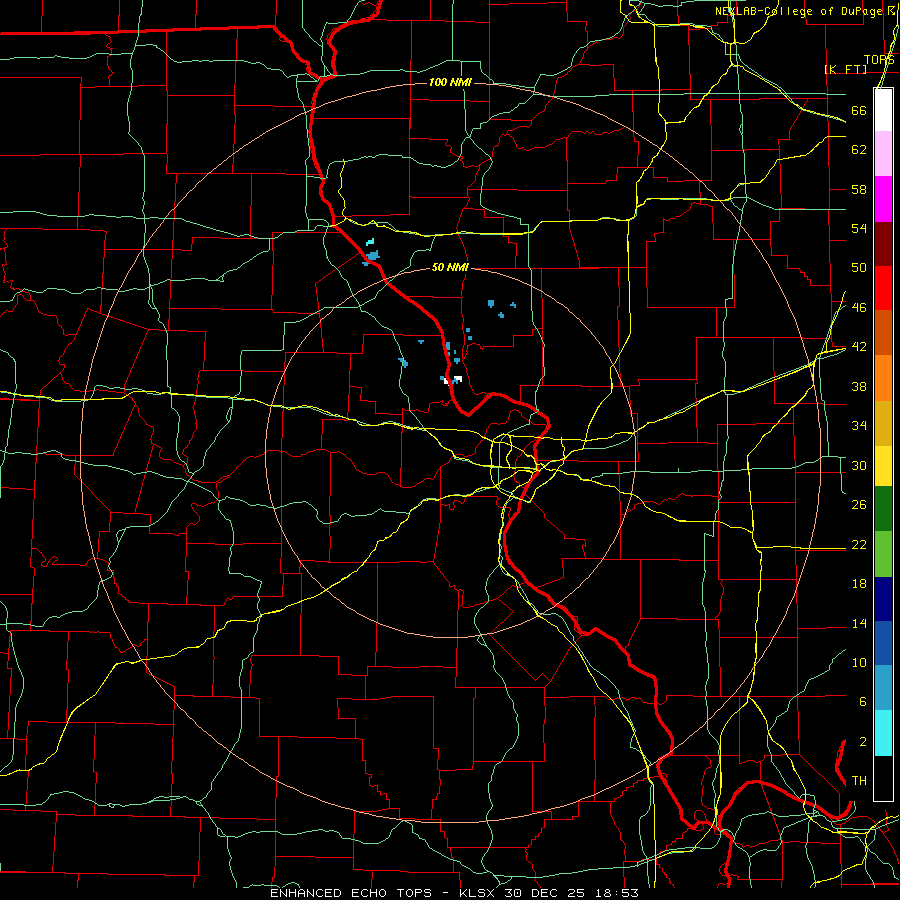Click the '18:53' timestamp
Screen dimensions: 900x900
pos(619,893)
